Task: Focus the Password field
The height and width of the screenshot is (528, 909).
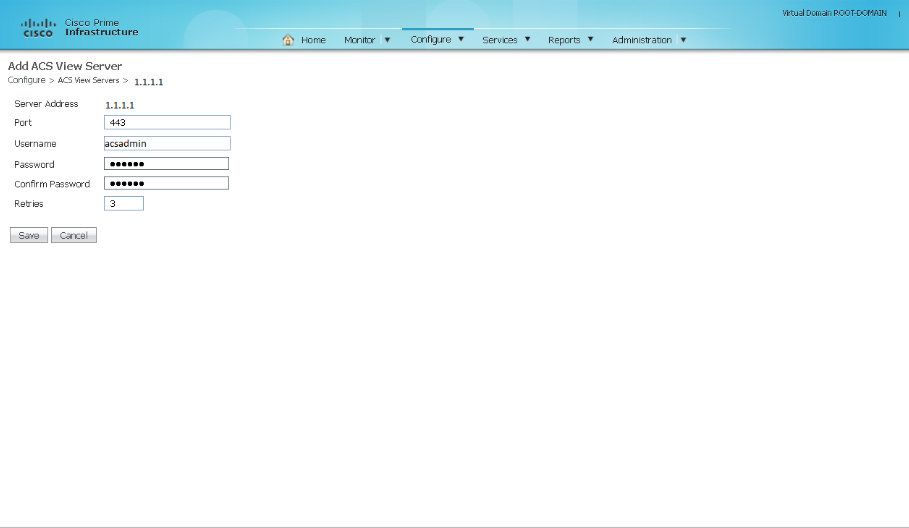Action: point(166,163)
